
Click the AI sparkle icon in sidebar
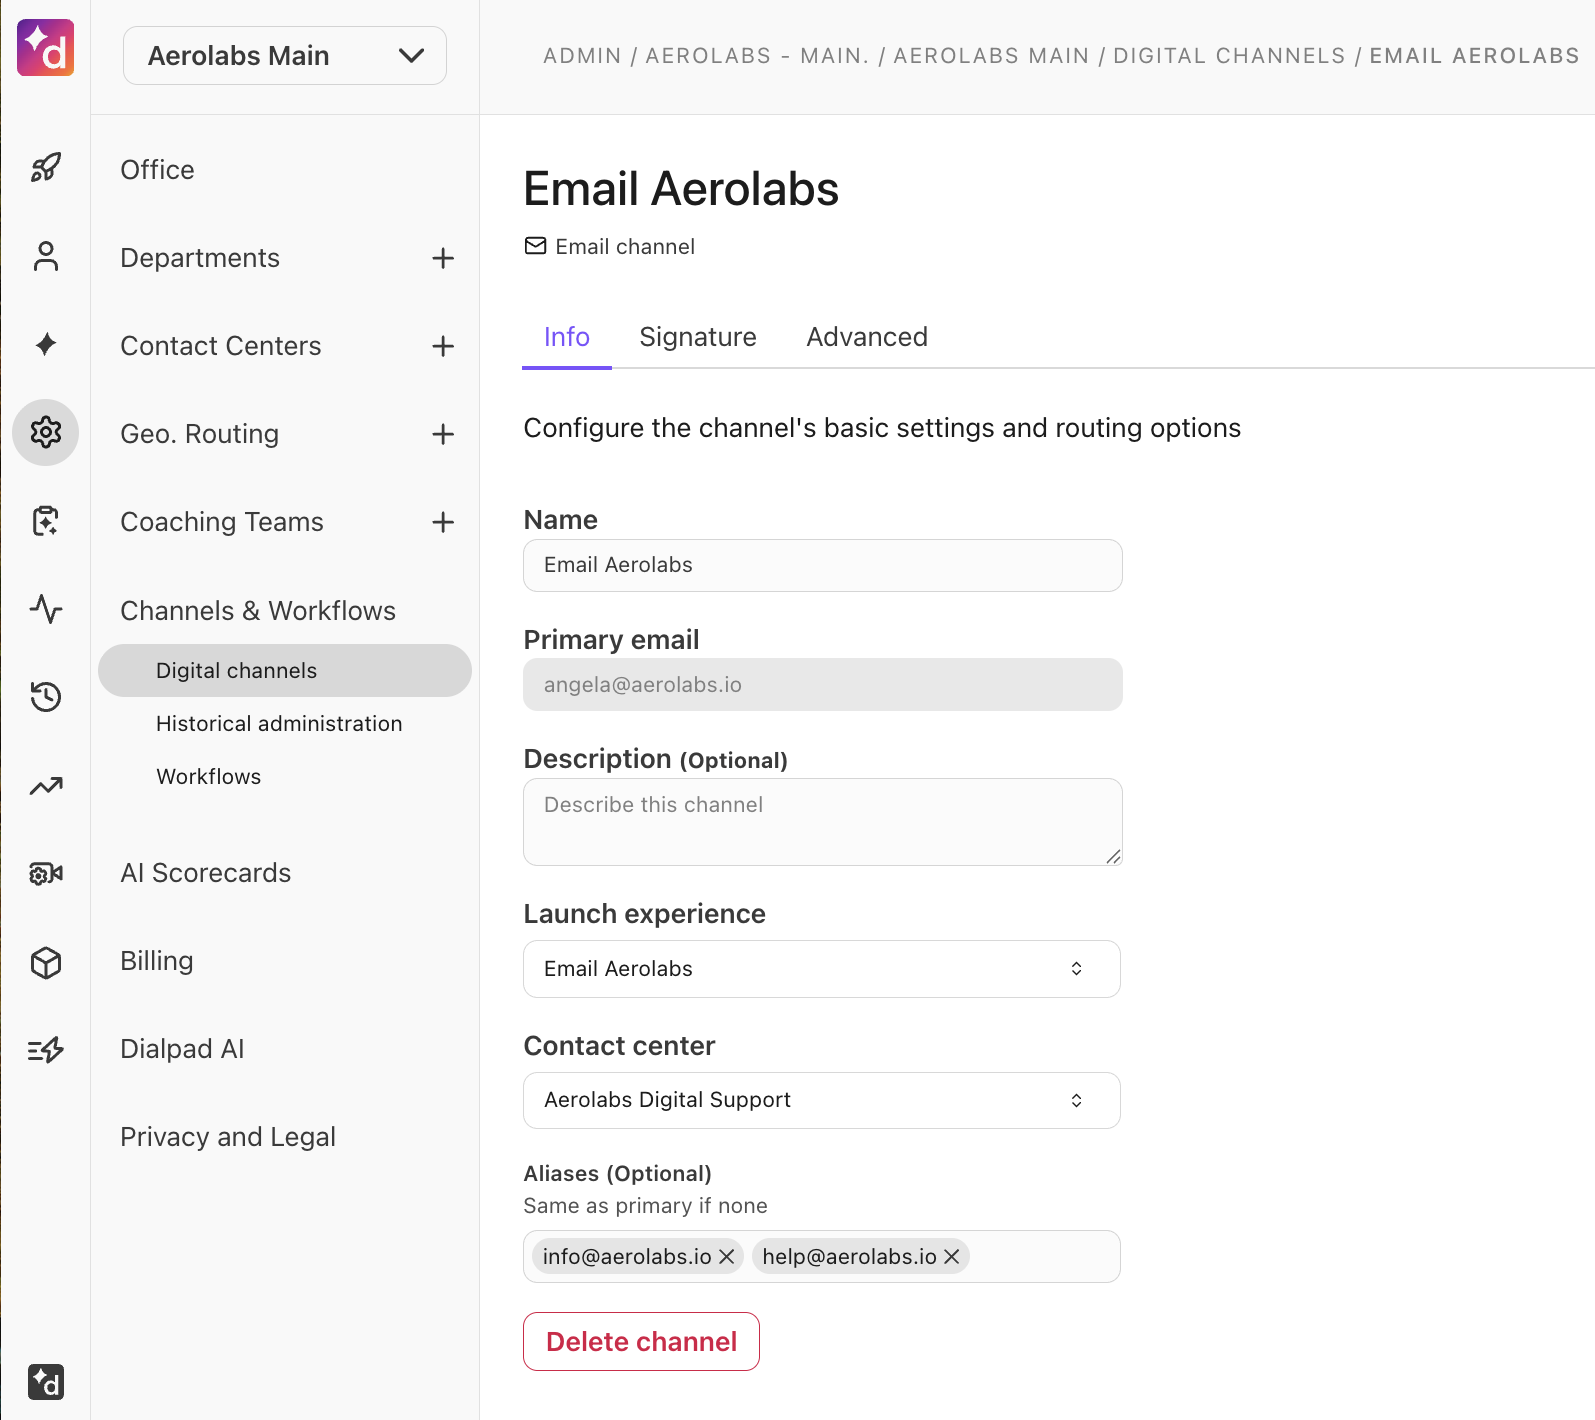click(46, 344)
